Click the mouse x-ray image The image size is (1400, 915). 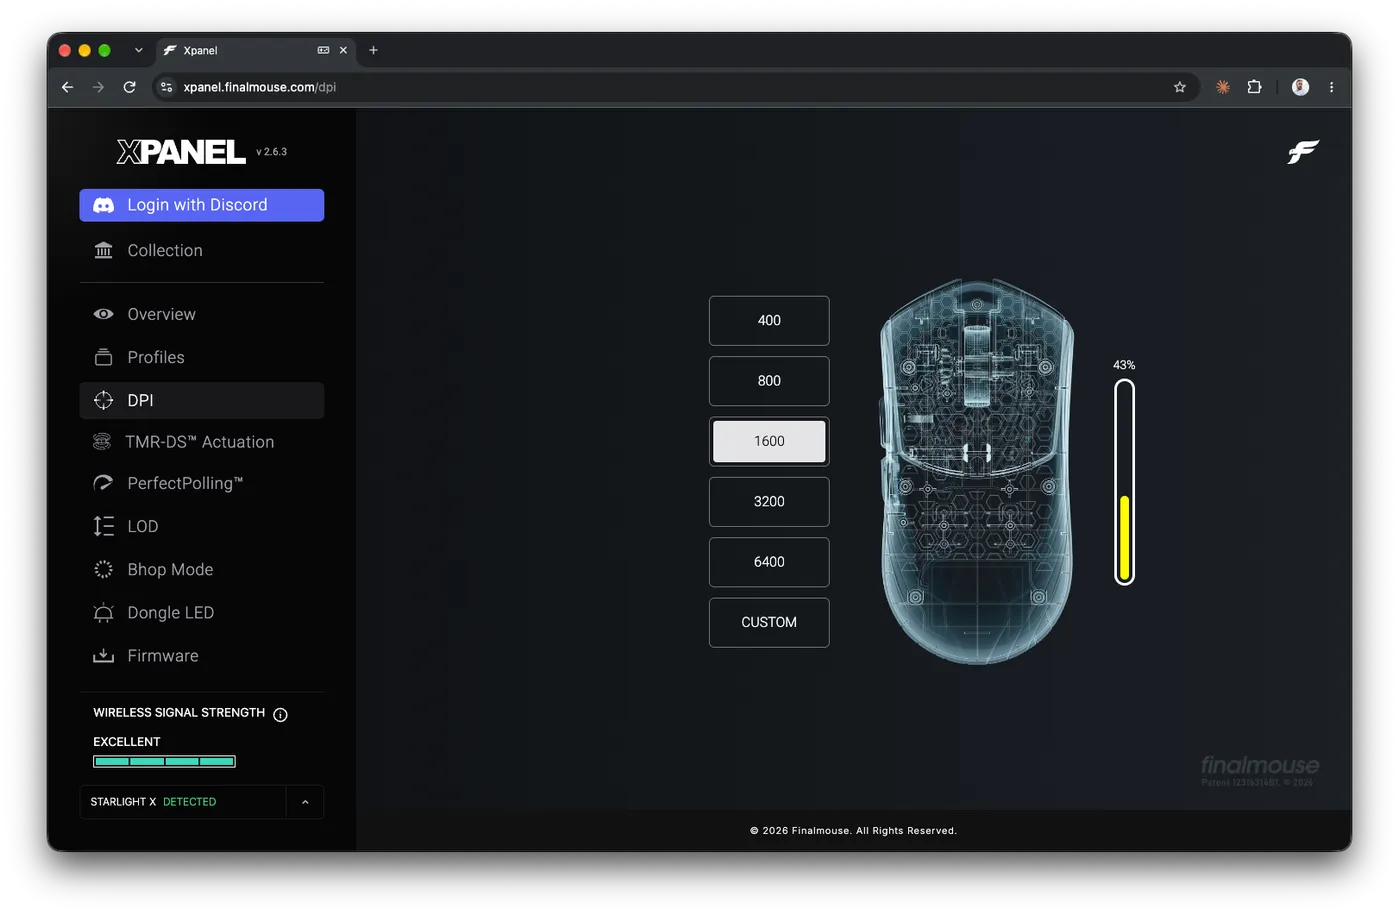pos(976,472)
